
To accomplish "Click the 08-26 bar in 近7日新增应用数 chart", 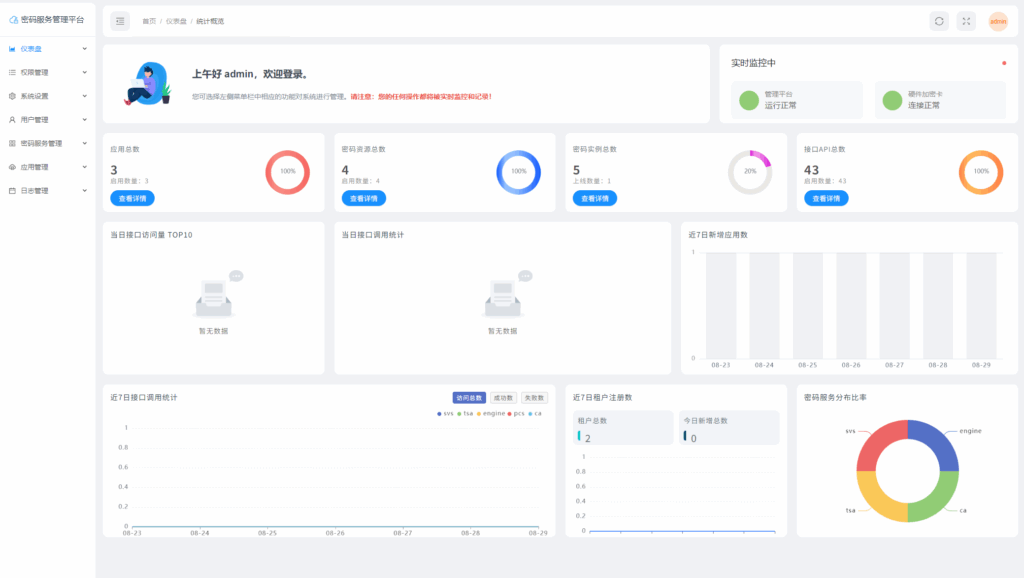I will pyautogui.click(x=851, y=305).
